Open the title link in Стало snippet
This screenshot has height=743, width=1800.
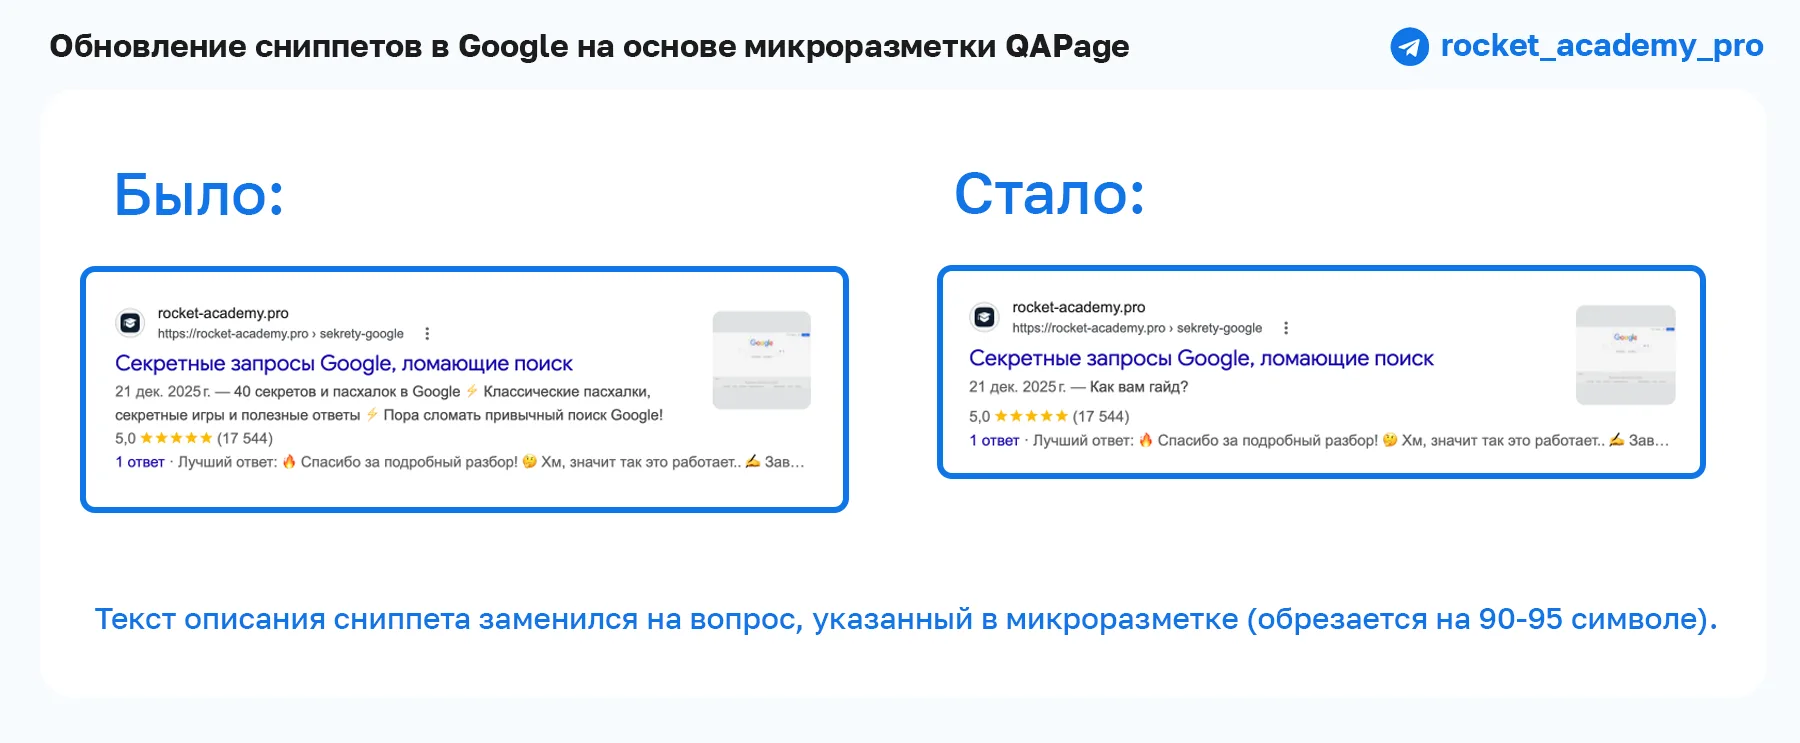pos(1201,358)
